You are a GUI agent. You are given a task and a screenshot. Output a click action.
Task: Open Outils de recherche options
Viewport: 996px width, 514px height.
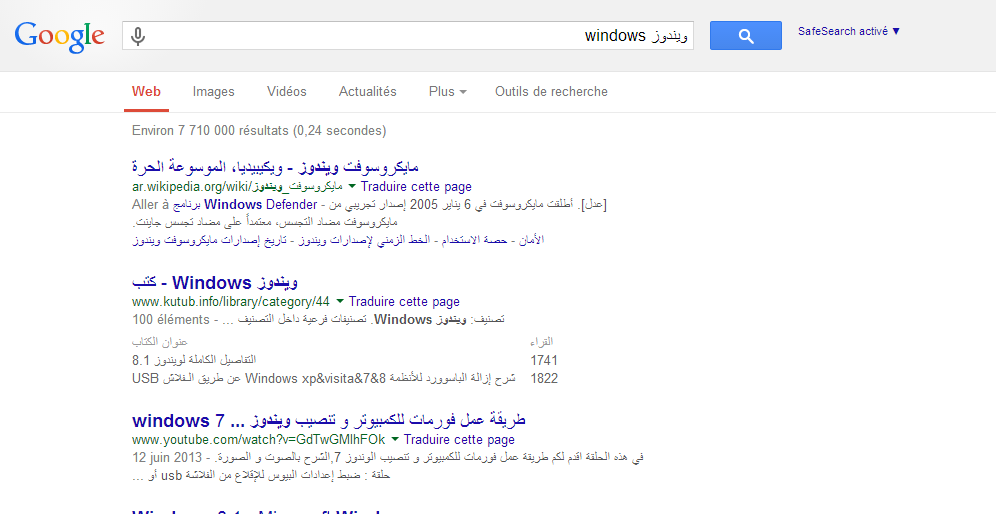pos(551,91)
